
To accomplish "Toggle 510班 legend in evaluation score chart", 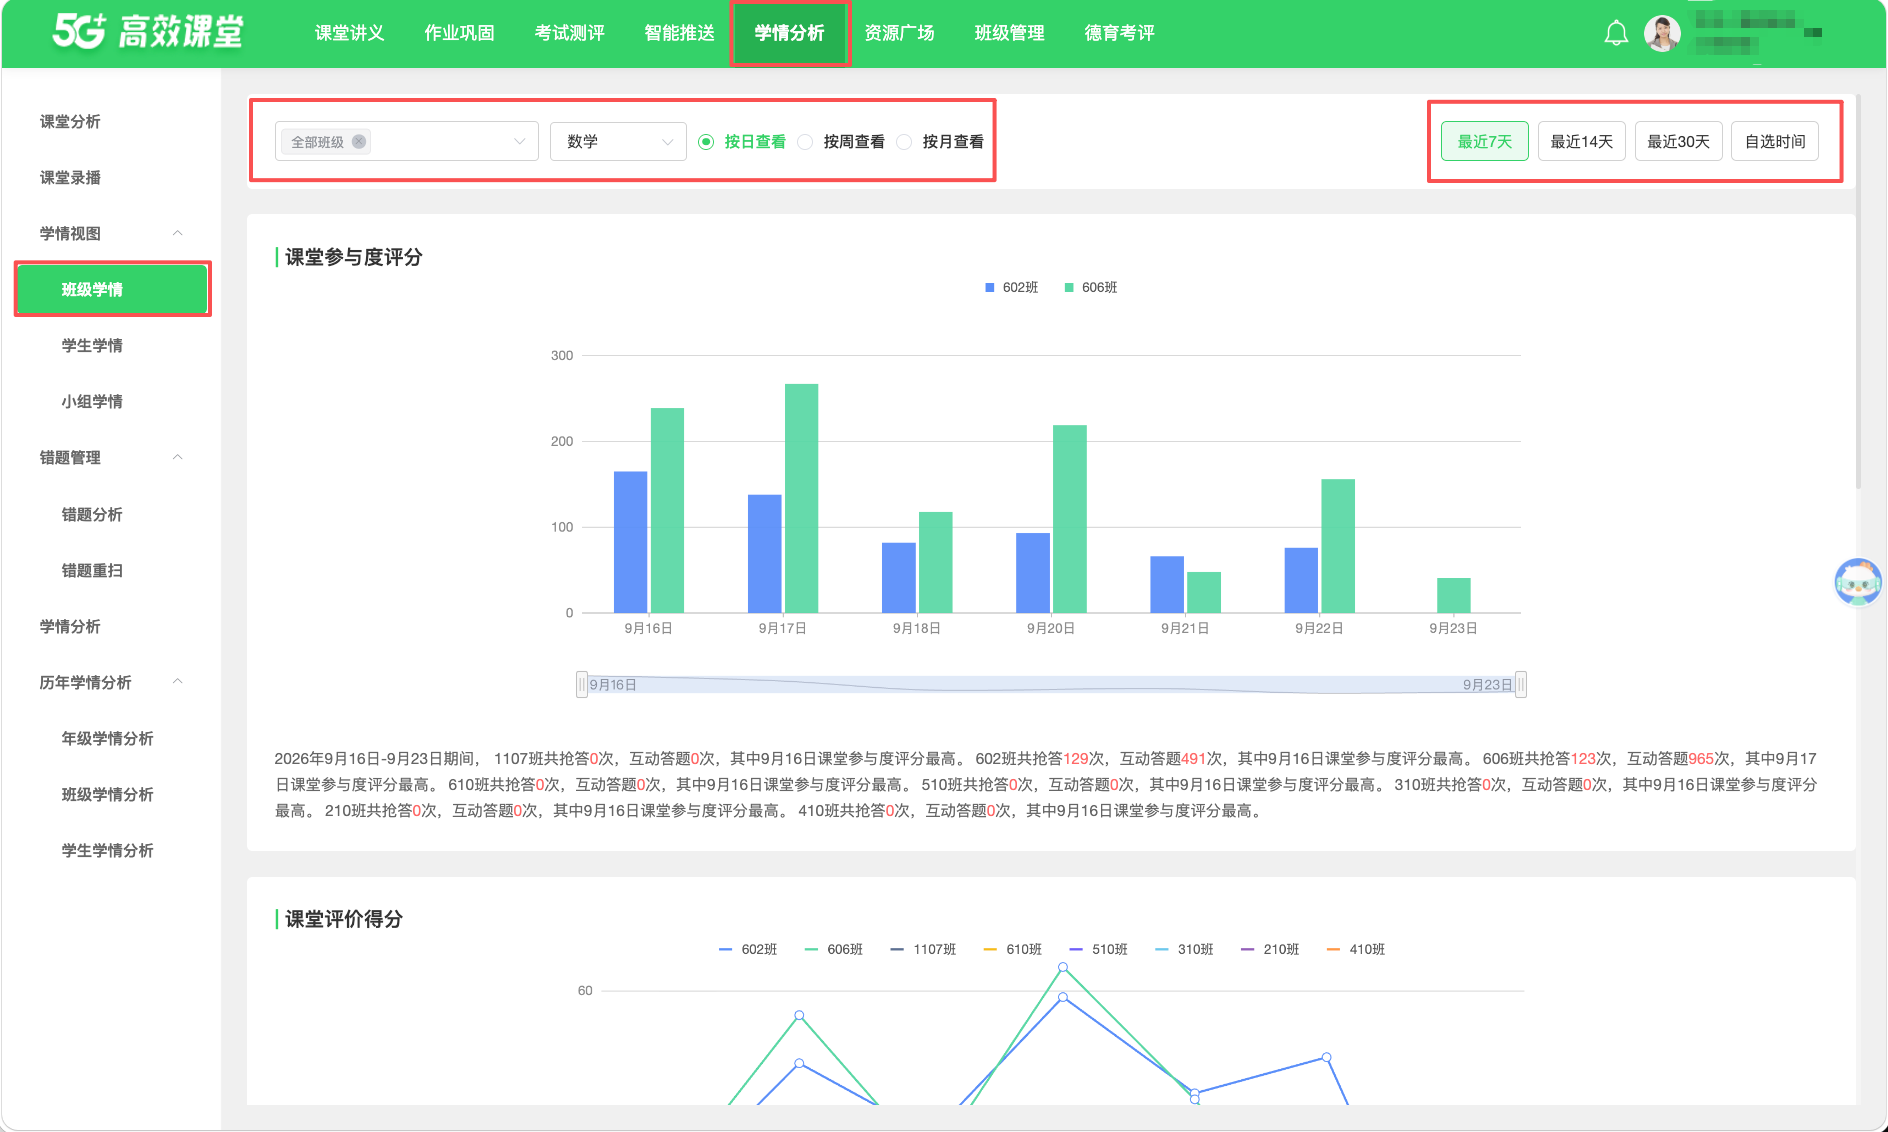I will [x=1098, y=949].
